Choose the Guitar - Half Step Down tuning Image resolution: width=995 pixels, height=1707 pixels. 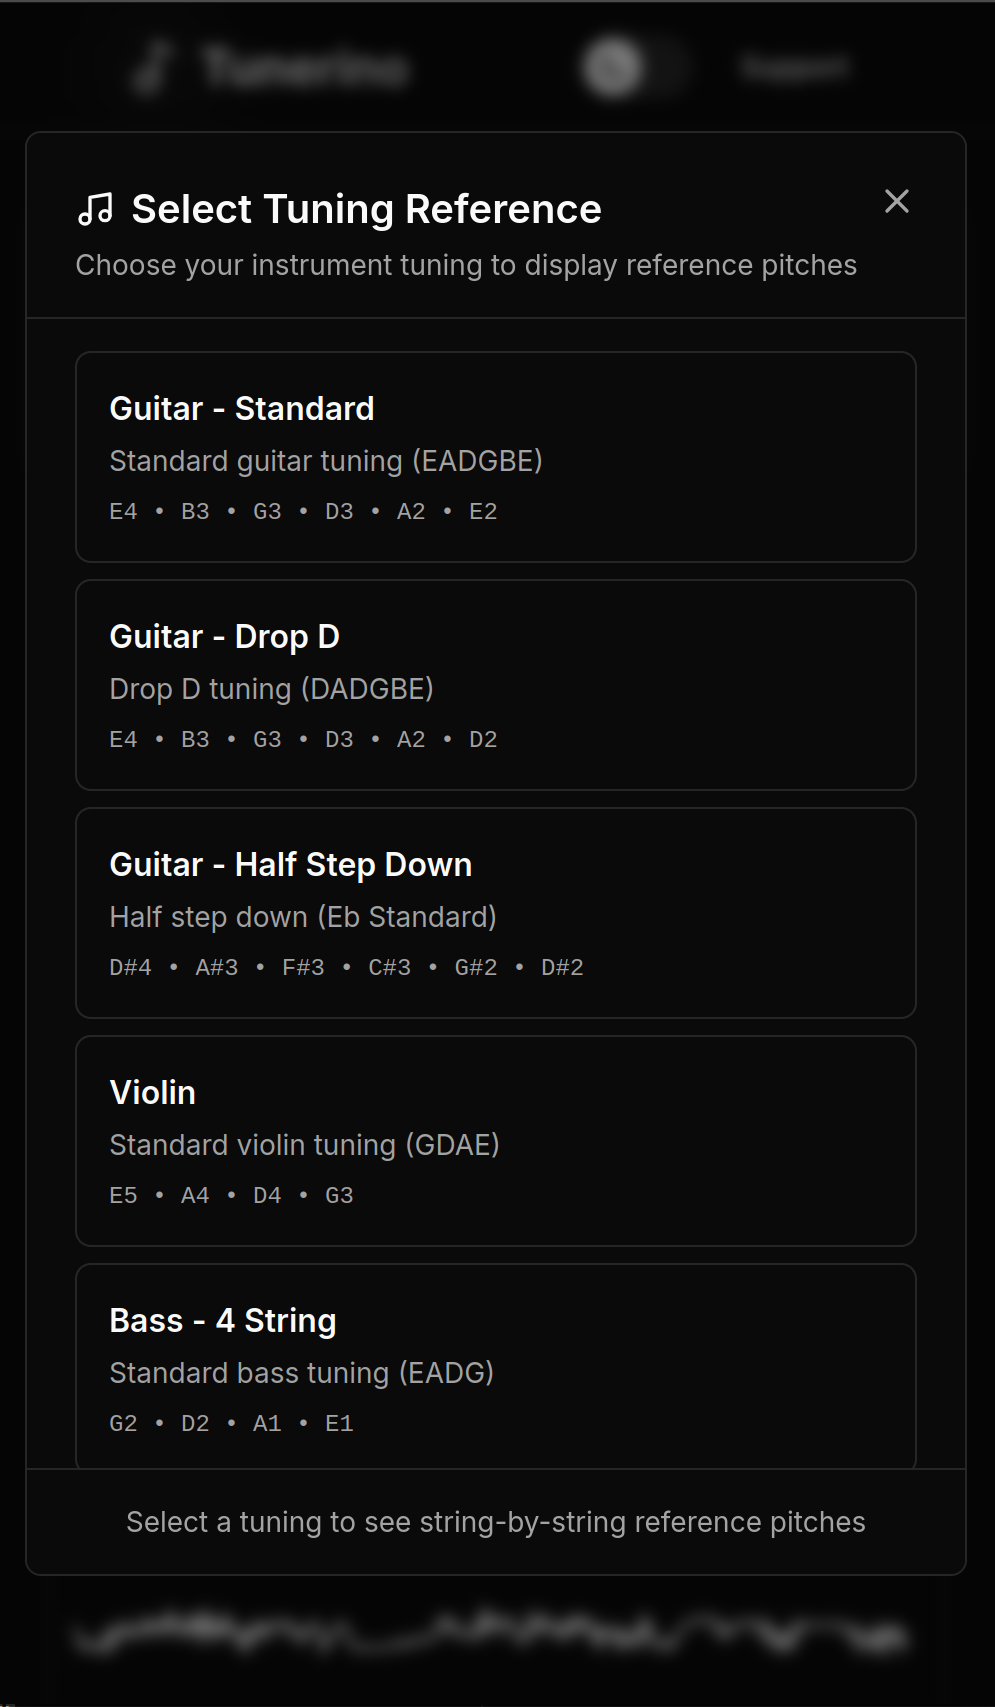[496, 912]
